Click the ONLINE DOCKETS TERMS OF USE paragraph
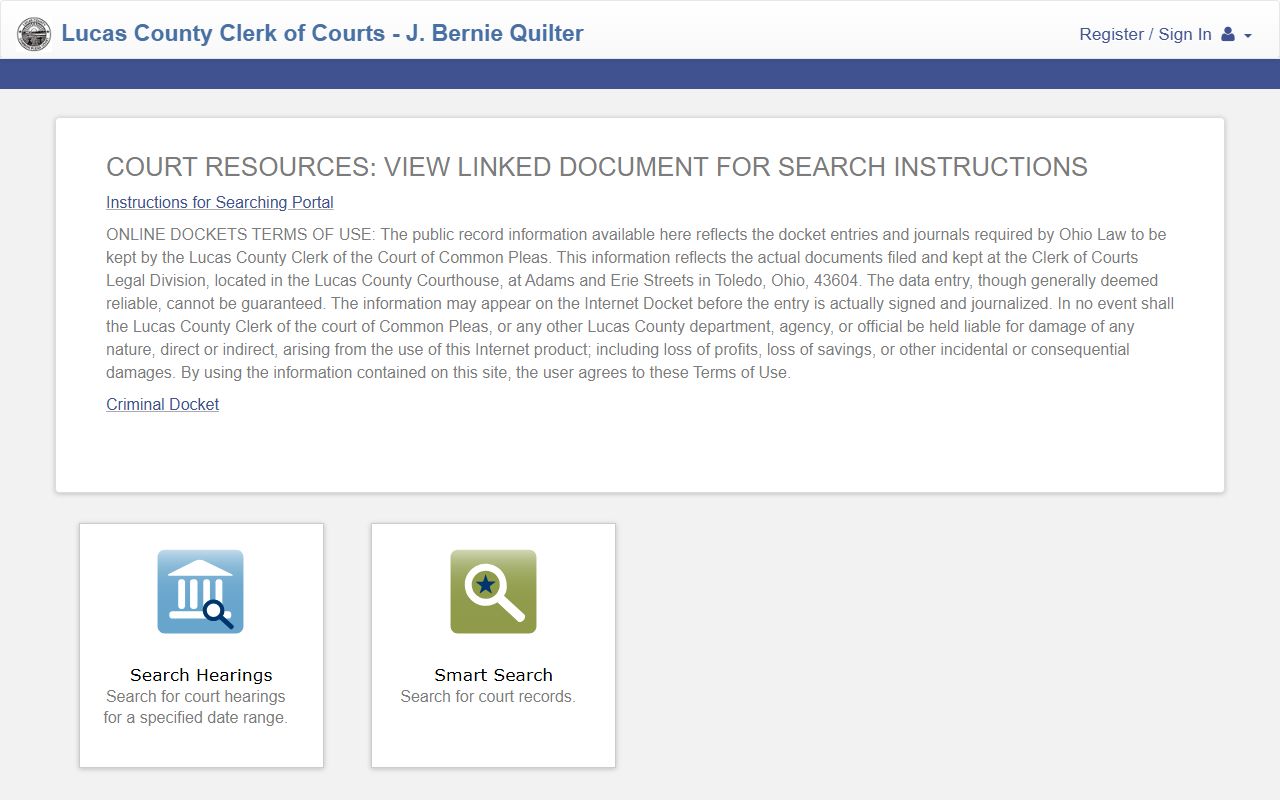Viewport: 1280px width, 800px height. point(640,303)
